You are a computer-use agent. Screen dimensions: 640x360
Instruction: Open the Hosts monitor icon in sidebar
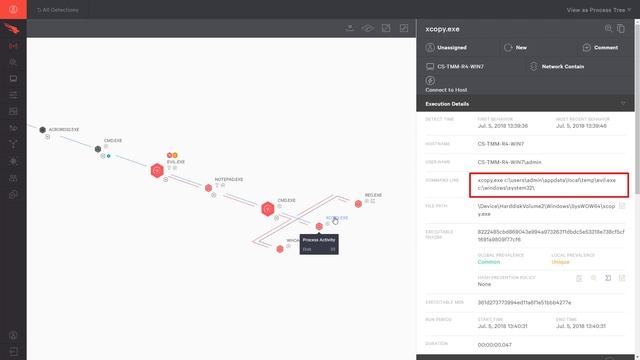[13, 79]
